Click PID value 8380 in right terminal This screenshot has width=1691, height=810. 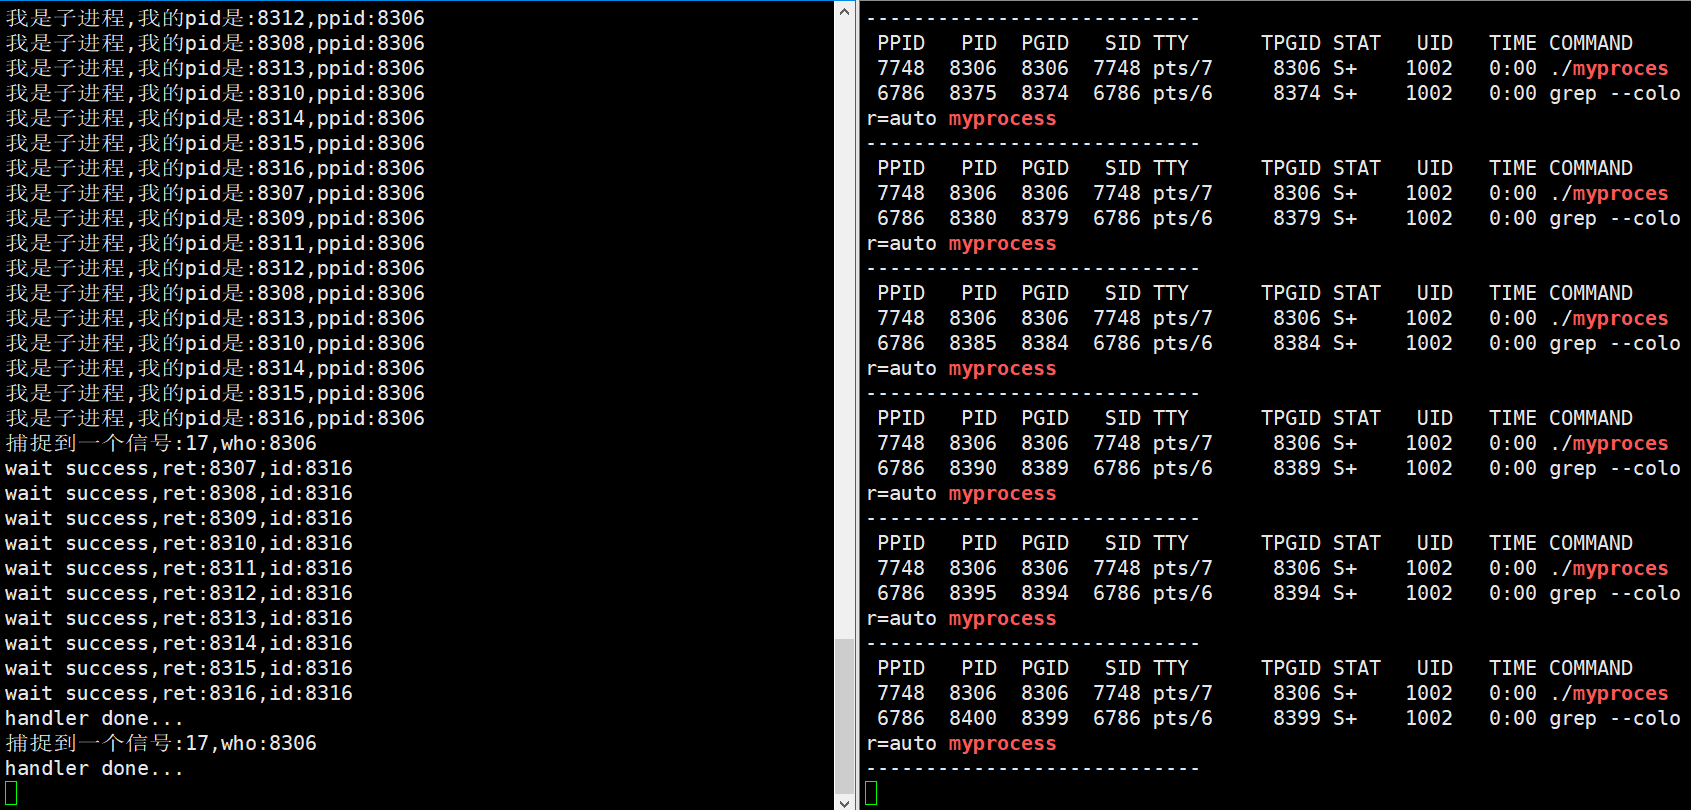(973, 218)
